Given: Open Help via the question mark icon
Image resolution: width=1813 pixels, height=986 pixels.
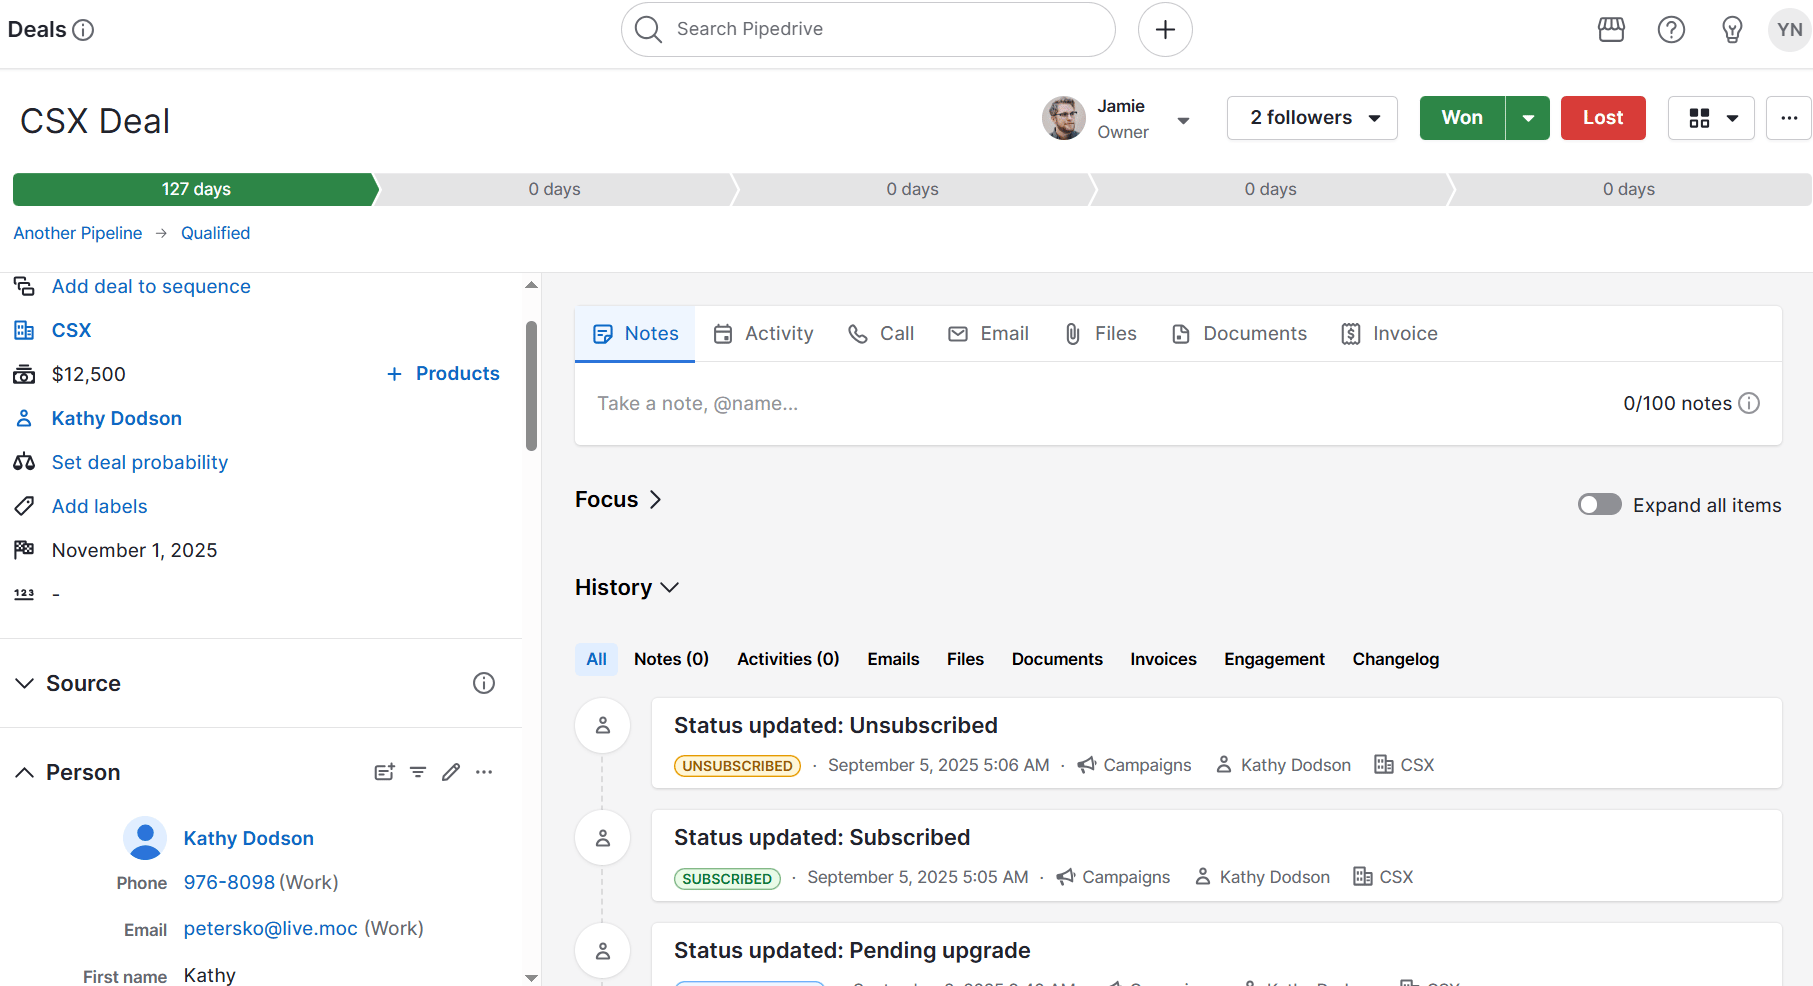Looking at the screenshot, I should (x=1671, y=30).
